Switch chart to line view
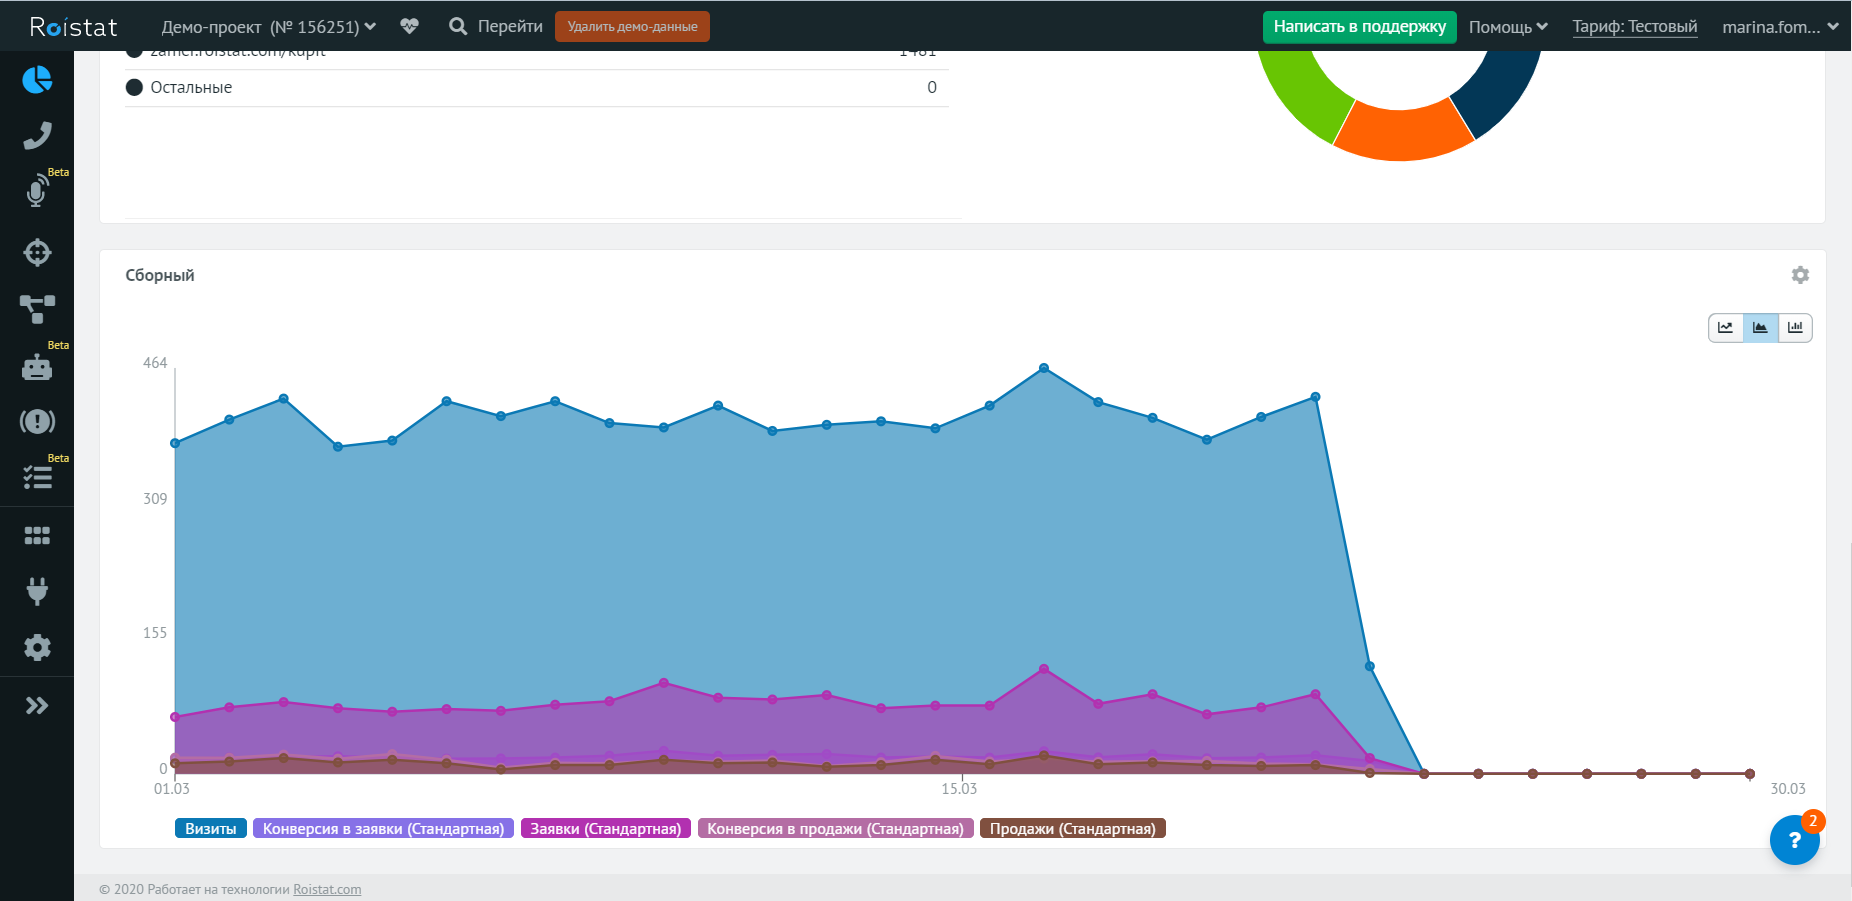 pyautogui.click(x=1725, y=328)
